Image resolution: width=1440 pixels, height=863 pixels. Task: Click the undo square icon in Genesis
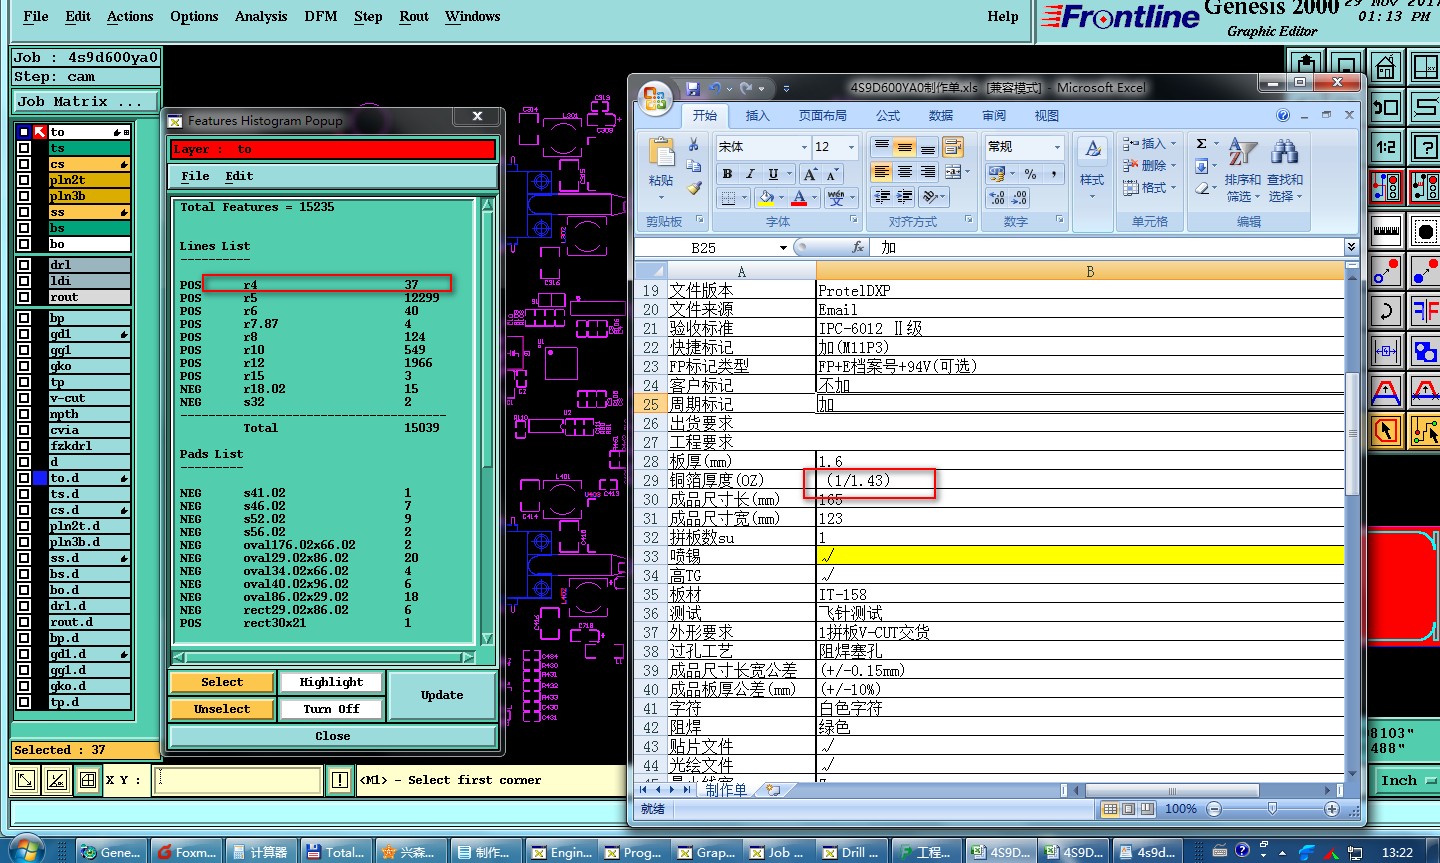click(1386, 107)
